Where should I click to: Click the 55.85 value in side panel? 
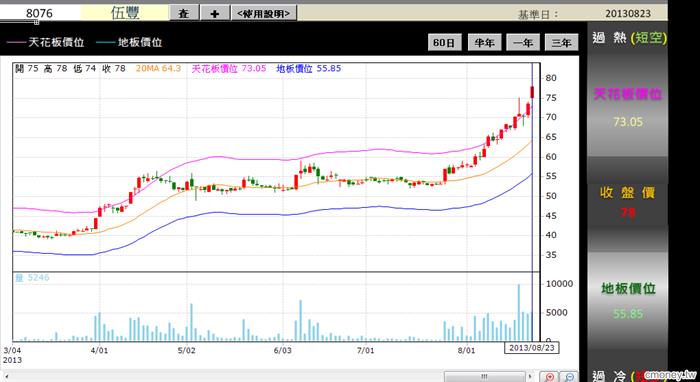click(x=628, y=314)
